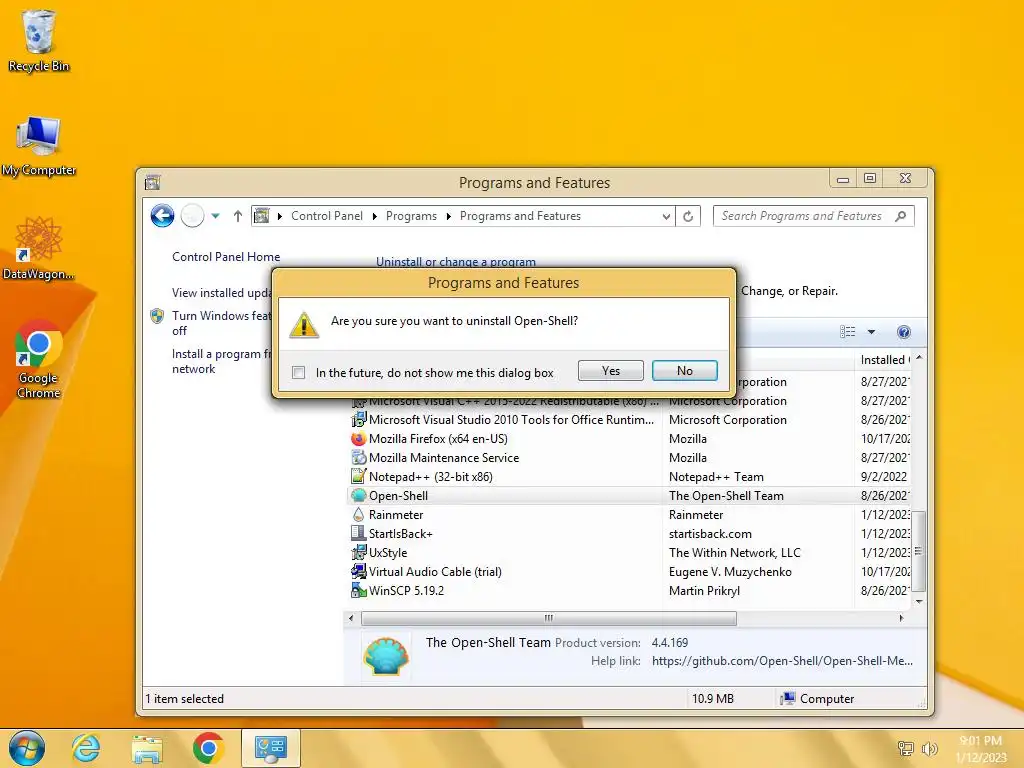1024x768 pixels.
Task: Select the StartIsBack+ program entry
Action: [x=630, y=533]
